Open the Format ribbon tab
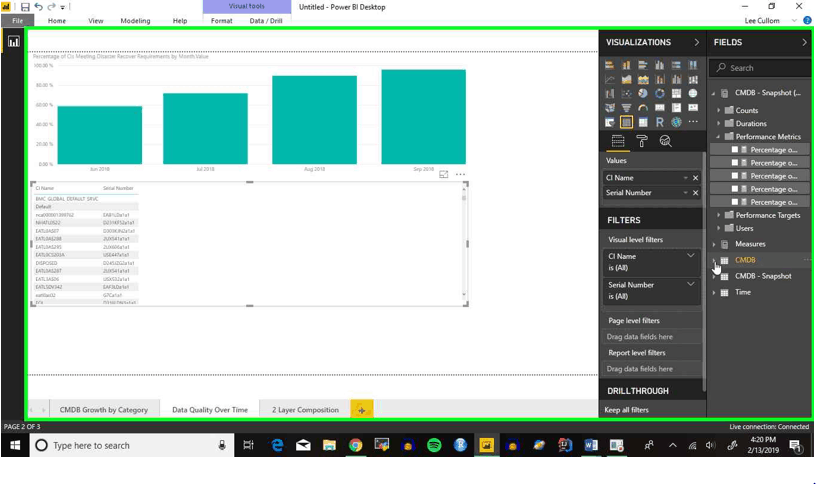816x484 pixels. pyautogui.click(x=222, y=21)
